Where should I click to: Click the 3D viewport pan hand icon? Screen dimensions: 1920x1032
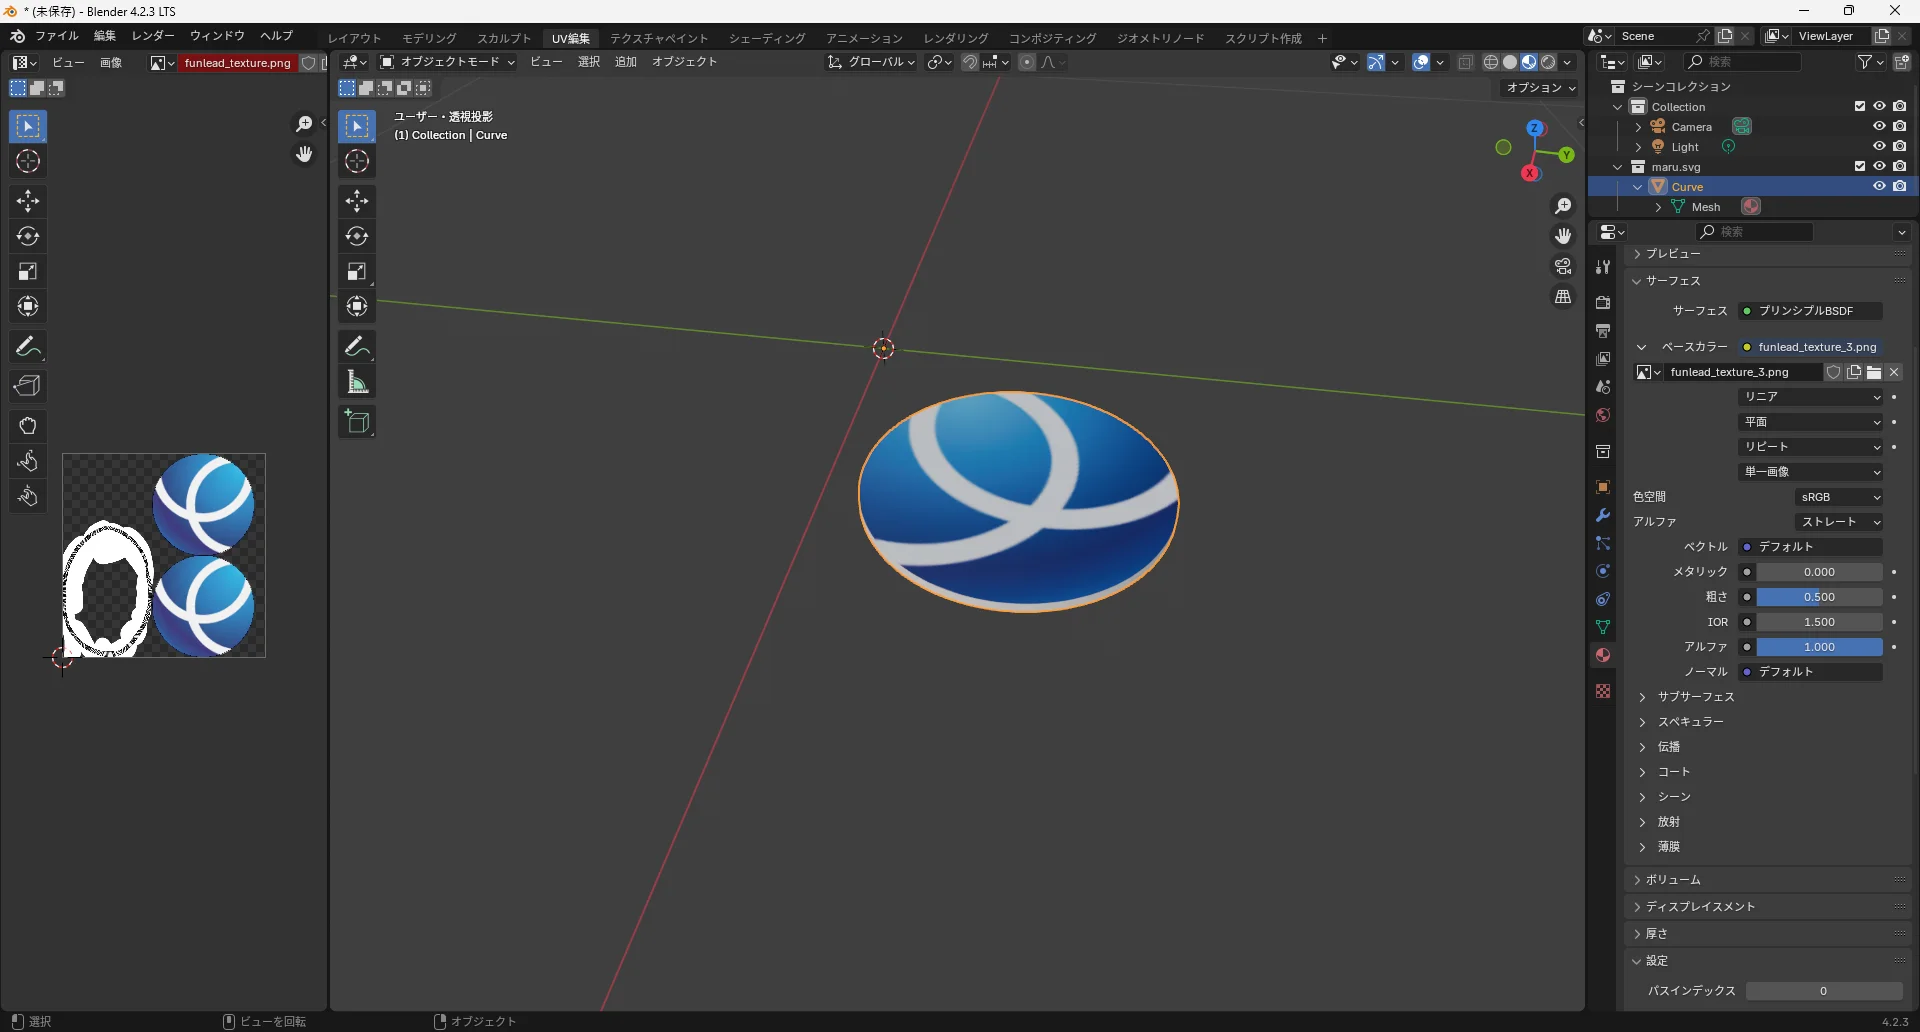tap(1563, 236)
